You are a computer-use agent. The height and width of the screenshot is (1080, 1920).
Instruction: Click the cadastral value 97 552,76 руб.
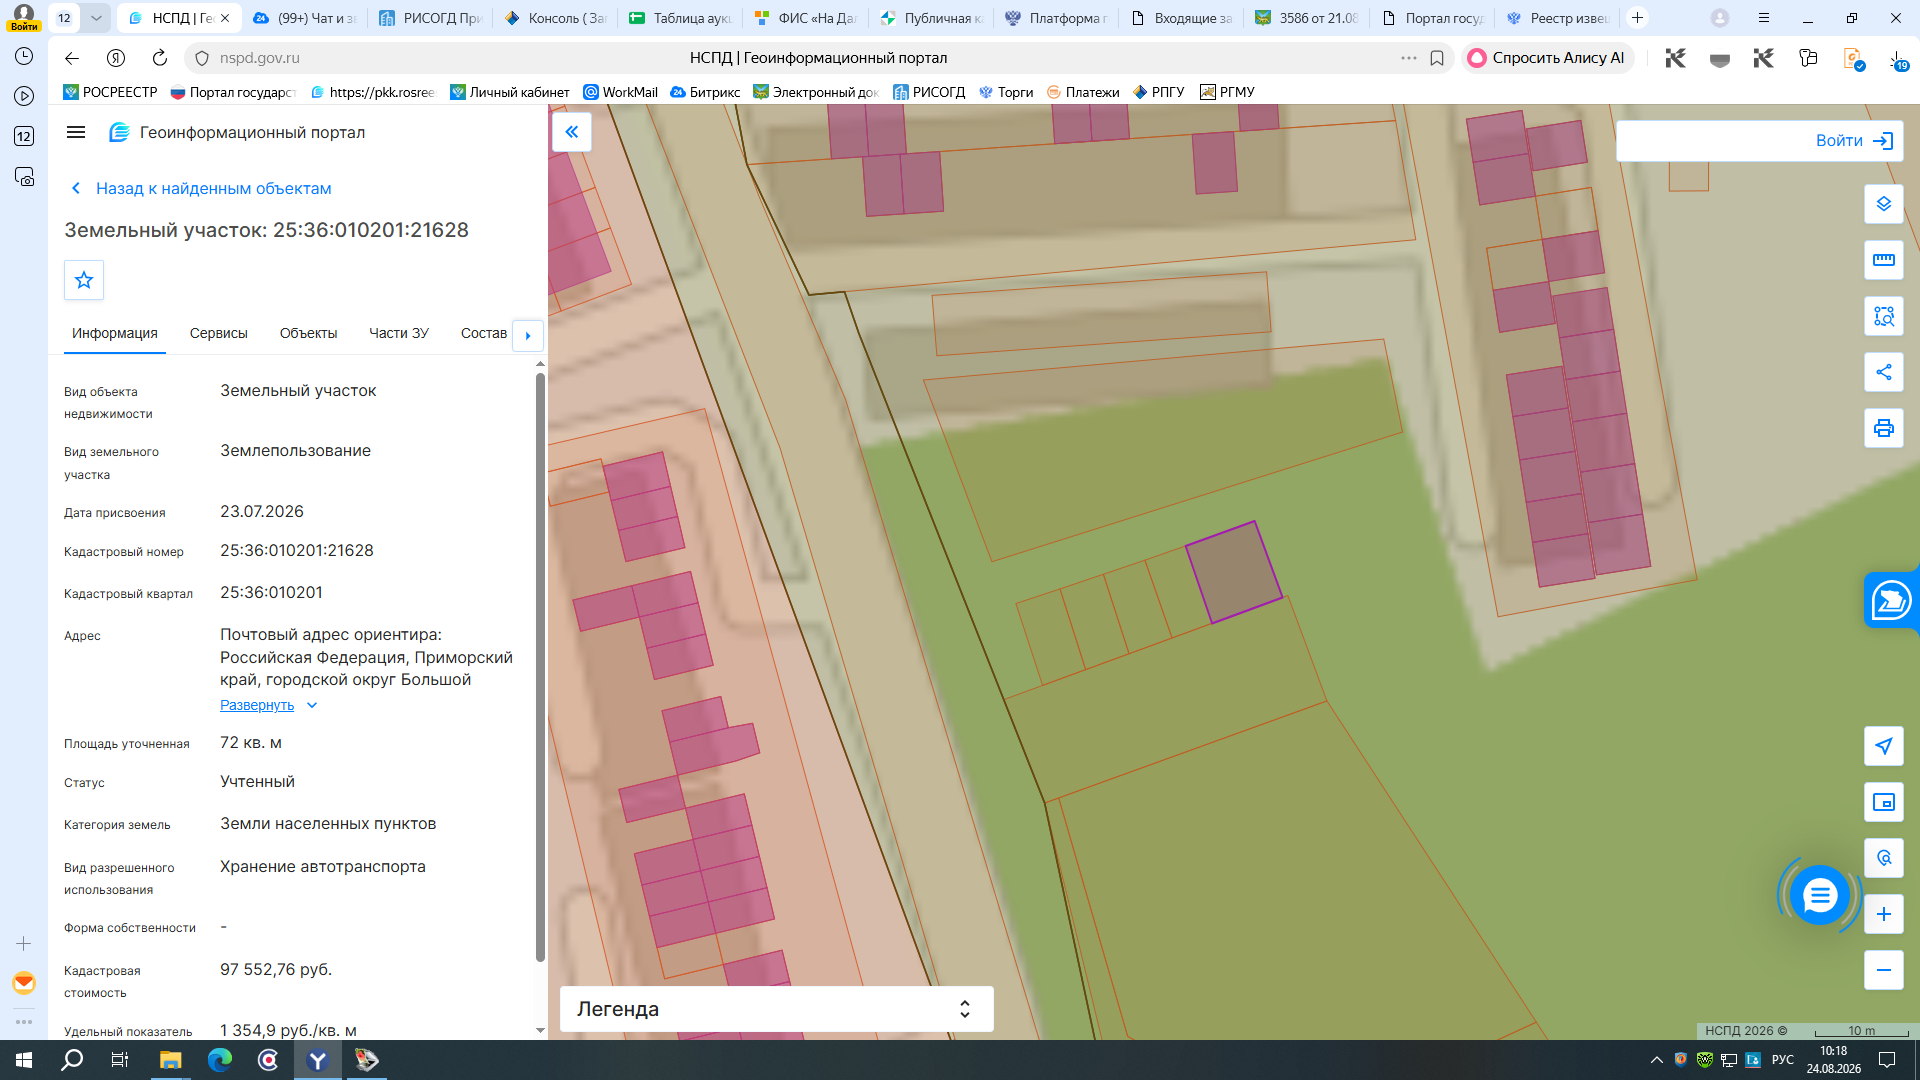276,970
